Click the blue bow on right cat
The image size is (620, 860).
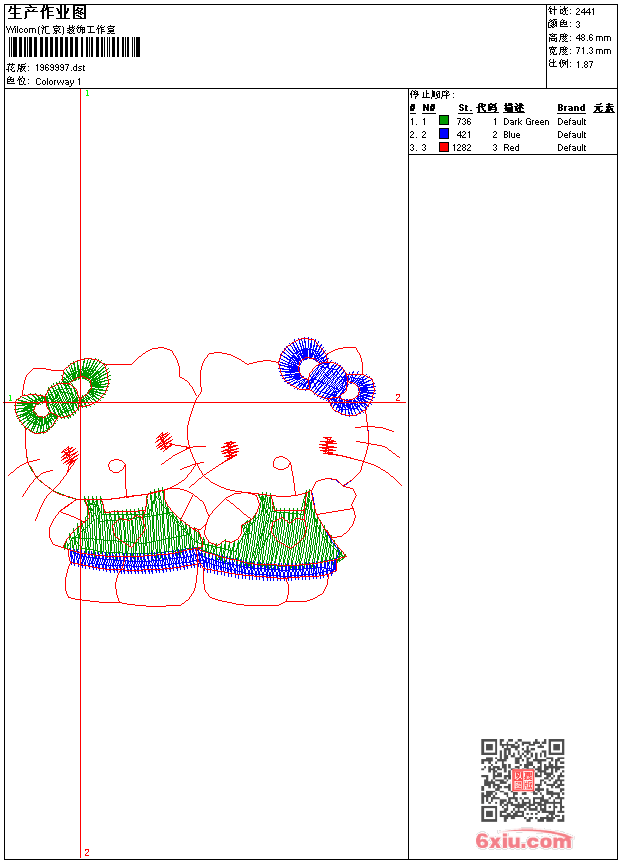327,376
